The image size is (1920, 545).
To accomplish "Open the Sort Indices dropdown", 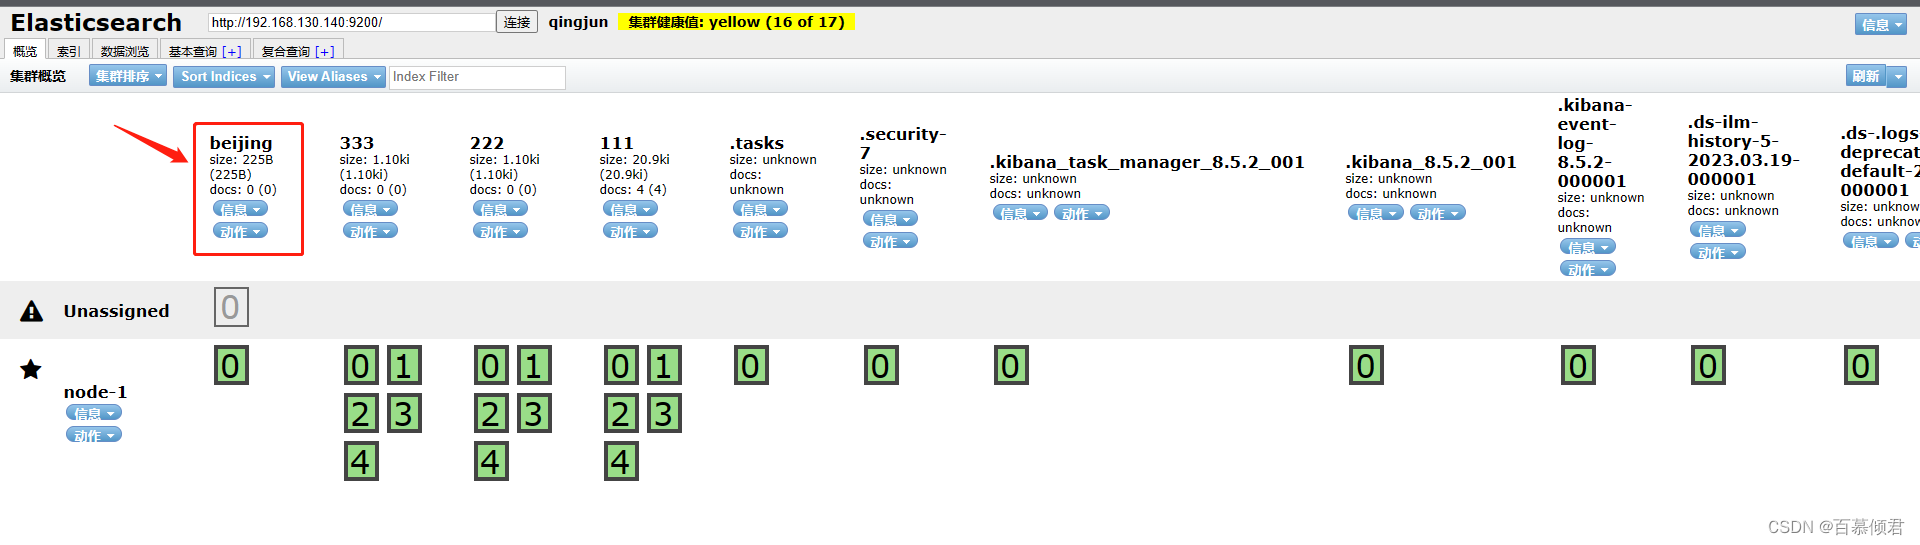I will click(x=224, y=76).
